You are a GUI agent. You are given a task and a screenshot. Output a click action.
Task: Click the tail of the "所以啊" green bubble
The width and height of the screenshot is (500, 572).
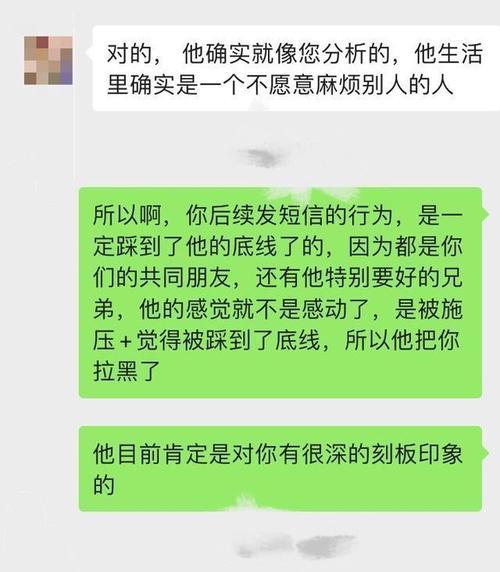(485, 214)
